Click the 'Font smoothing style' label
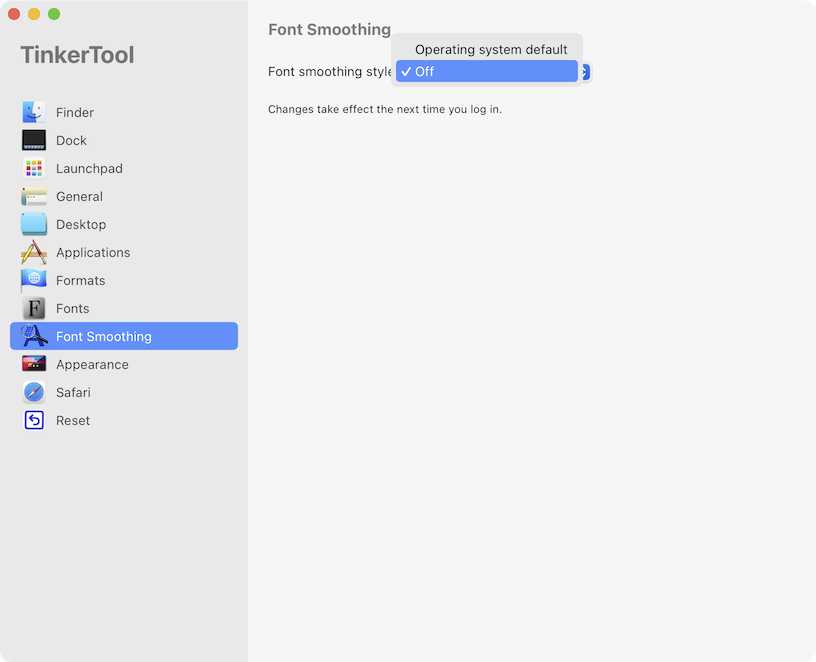 329,72
